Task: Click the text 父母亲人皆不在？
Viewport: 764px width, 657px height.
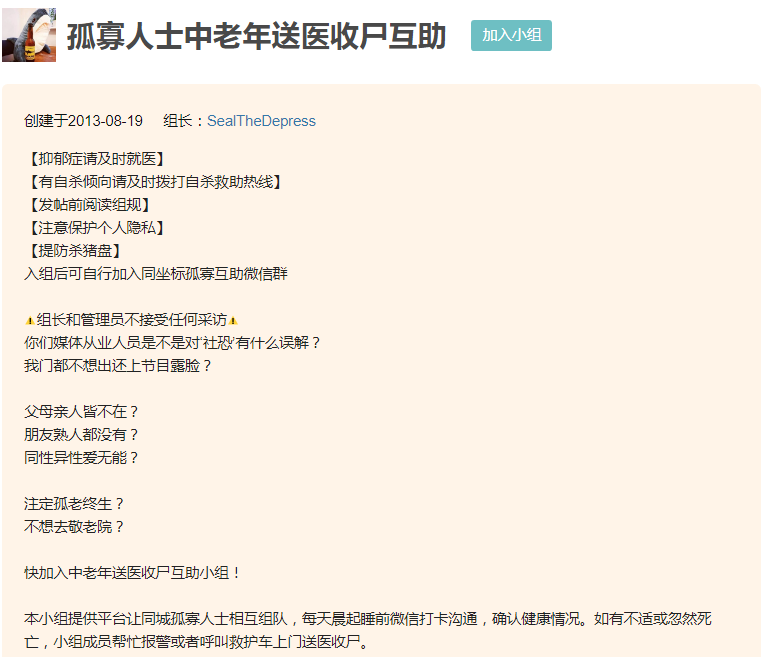Action: (82, 412)
